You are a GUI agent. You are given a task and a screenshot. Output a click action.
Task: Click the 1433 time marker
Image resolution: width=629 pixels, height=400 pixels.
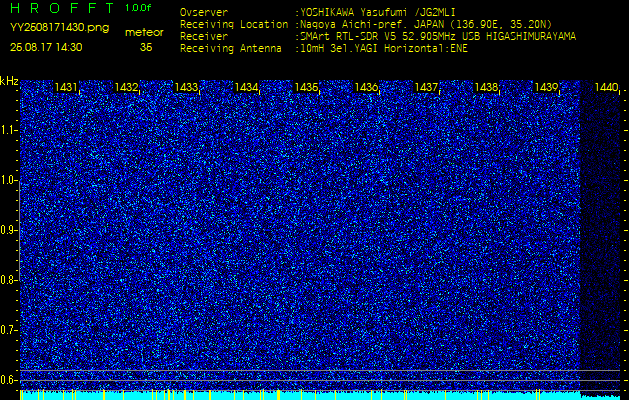click(x=186, y=87)
